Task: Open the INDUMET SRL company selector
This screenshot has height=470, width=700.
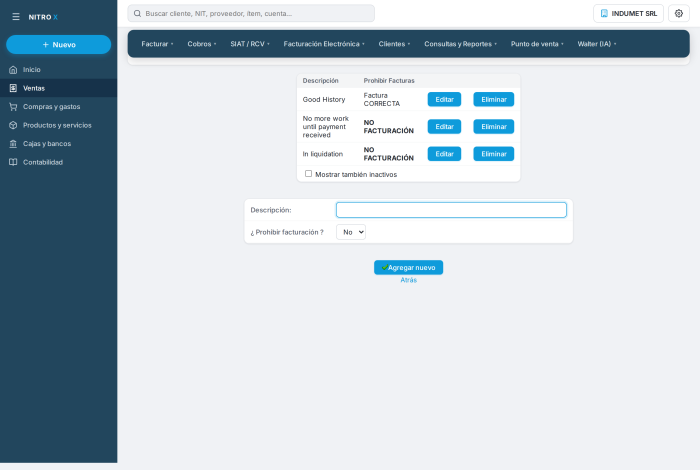Action: pos(628,13)
